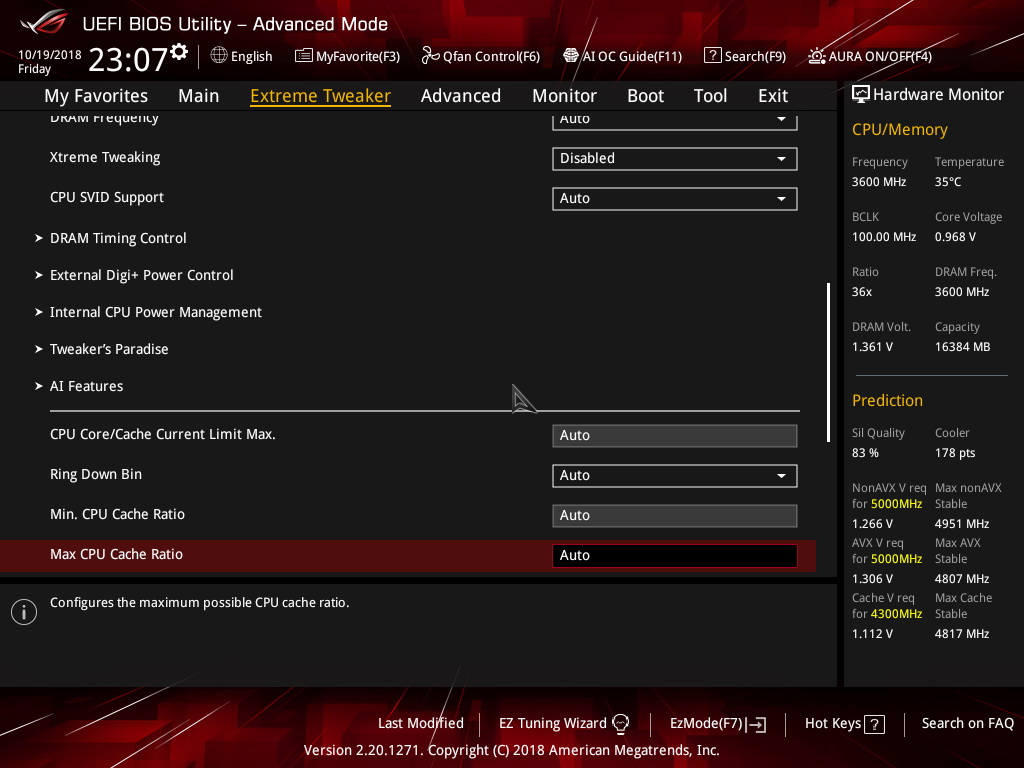Open the My Favorites tab
This screenshot has height=768, width=1024.
click(x=96, y=96)
